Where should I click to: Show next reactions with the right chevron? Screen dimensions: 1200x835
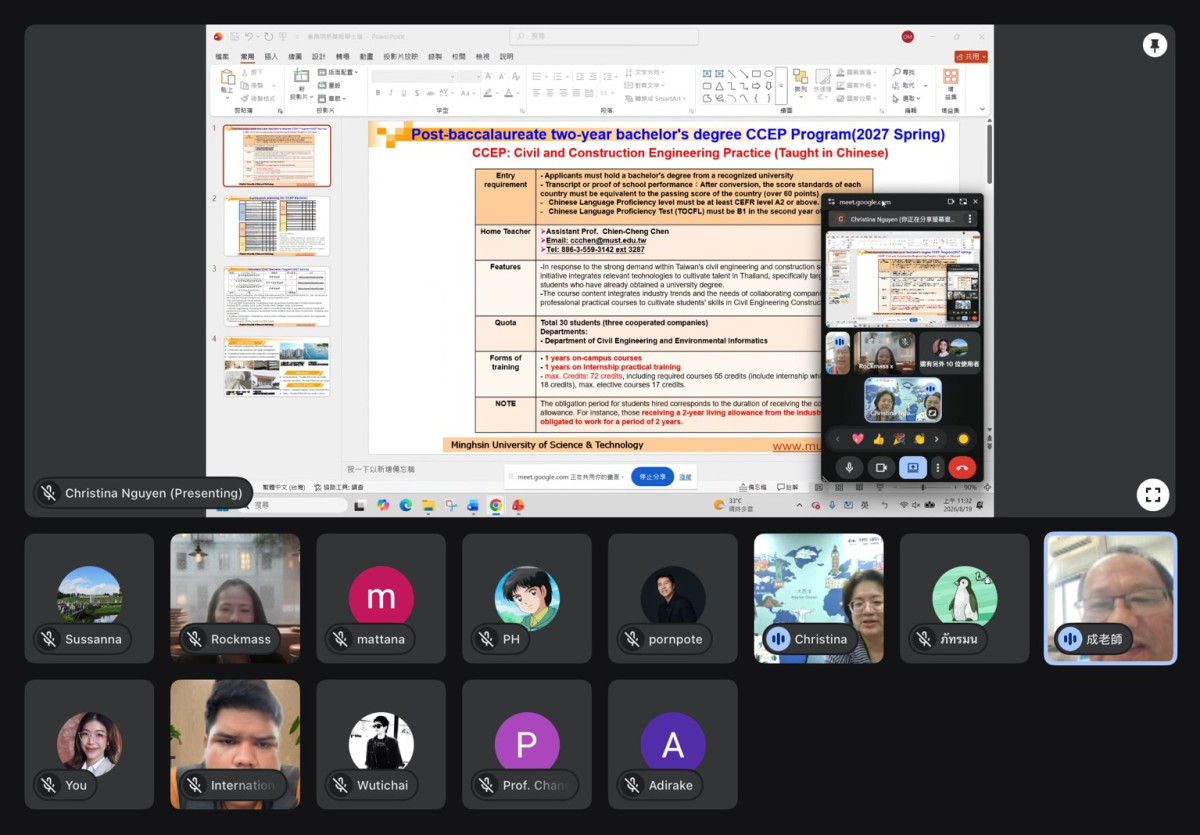tap(937, 438)
